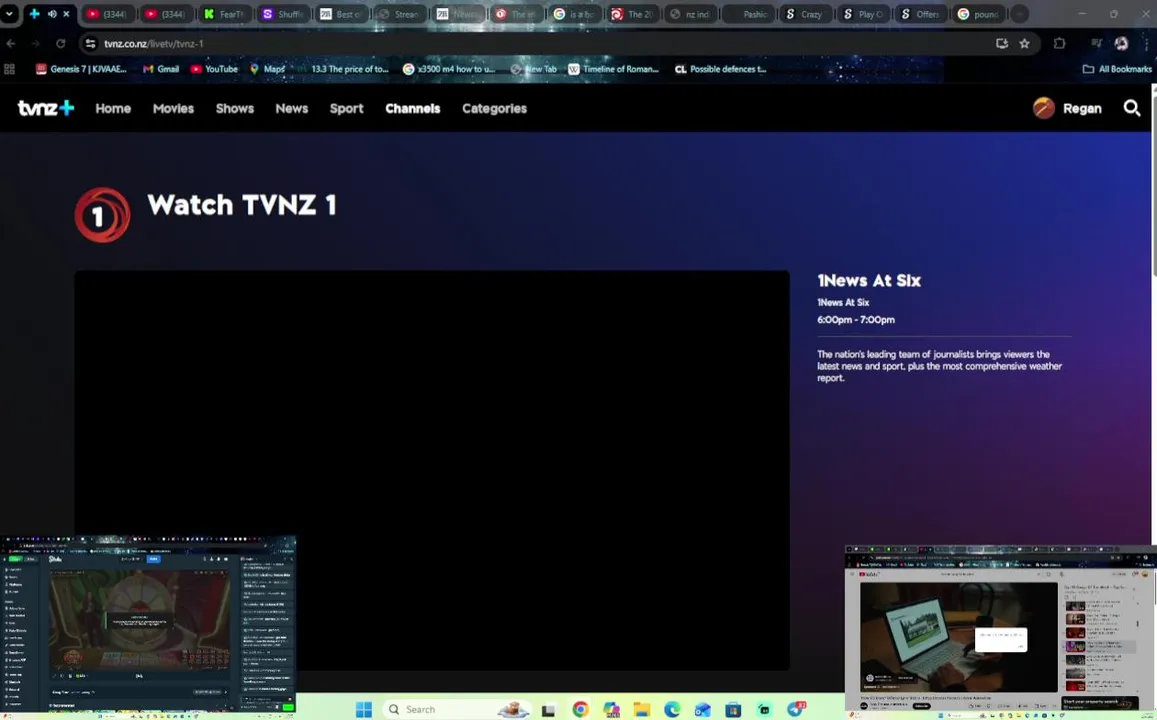Click the cast/install icon in address bar
The image size is (1157, 720).
(1001, 44)
